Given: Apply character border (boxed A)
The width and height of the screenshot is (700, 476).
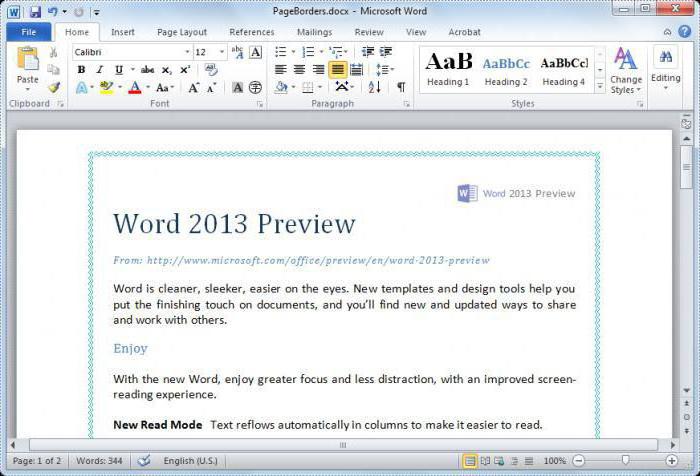Looking at the screenshot, I should (255, 52).
